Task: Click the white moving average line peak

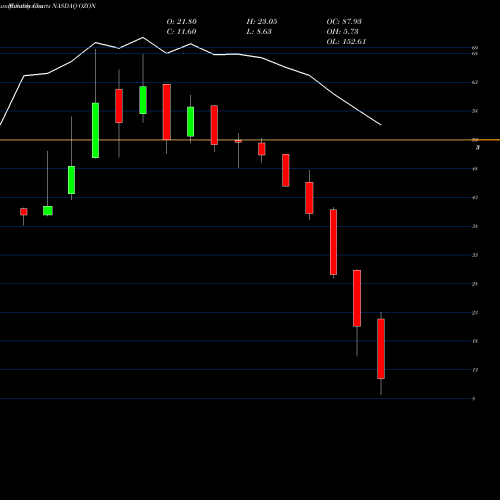Action: [x=143, y=37]
